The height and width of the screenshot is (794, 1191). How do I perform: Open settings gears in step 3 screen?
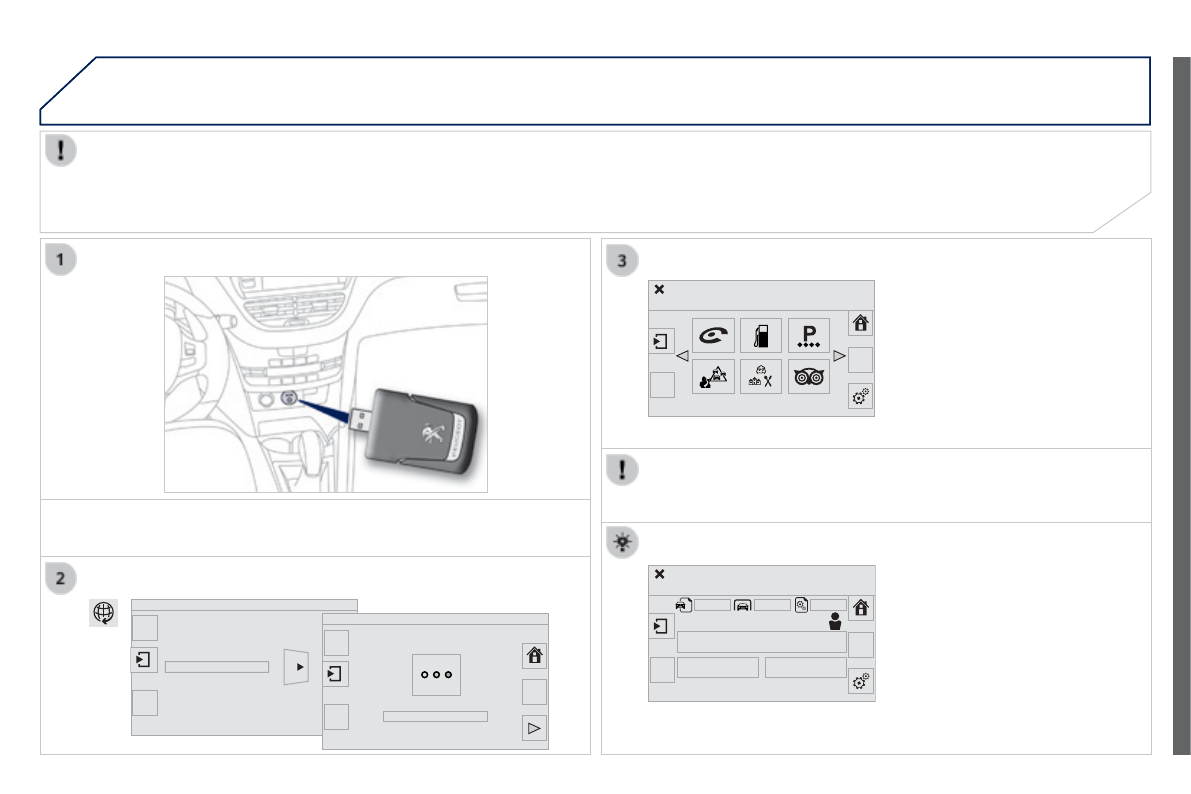click(860, 395)
